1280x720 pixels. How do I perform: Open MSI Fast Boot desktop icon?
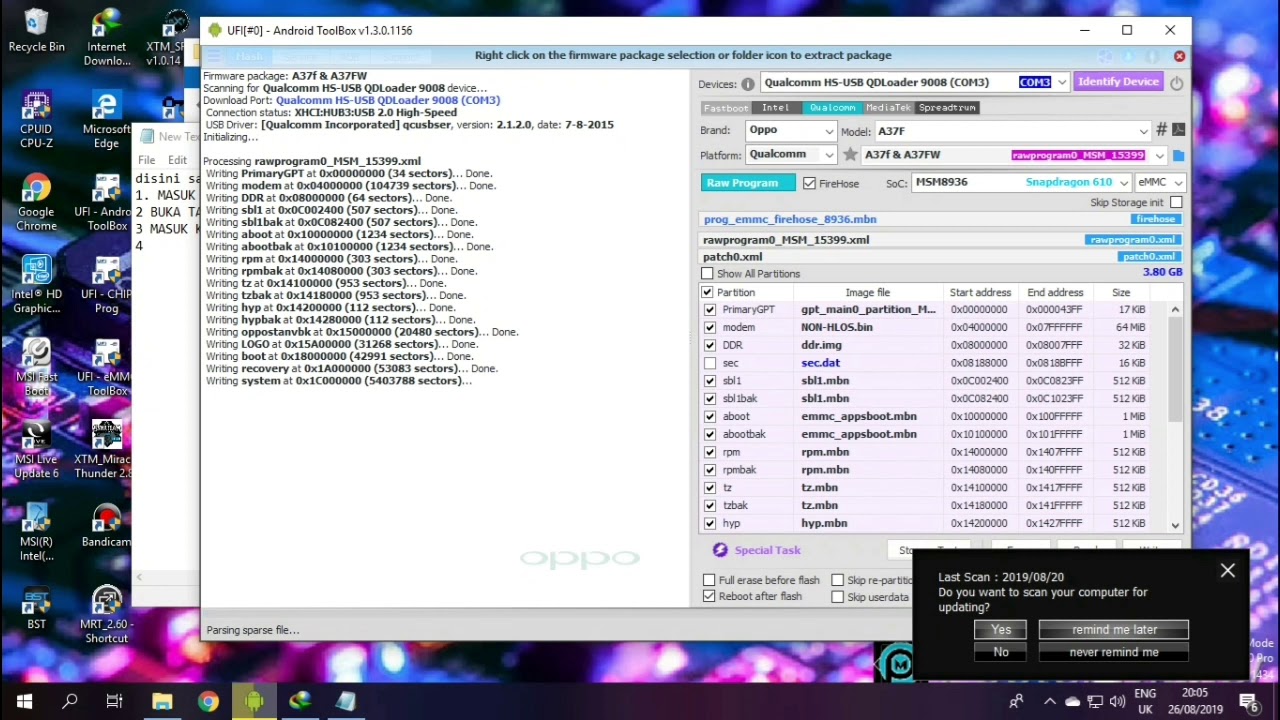tap(36, 369)
